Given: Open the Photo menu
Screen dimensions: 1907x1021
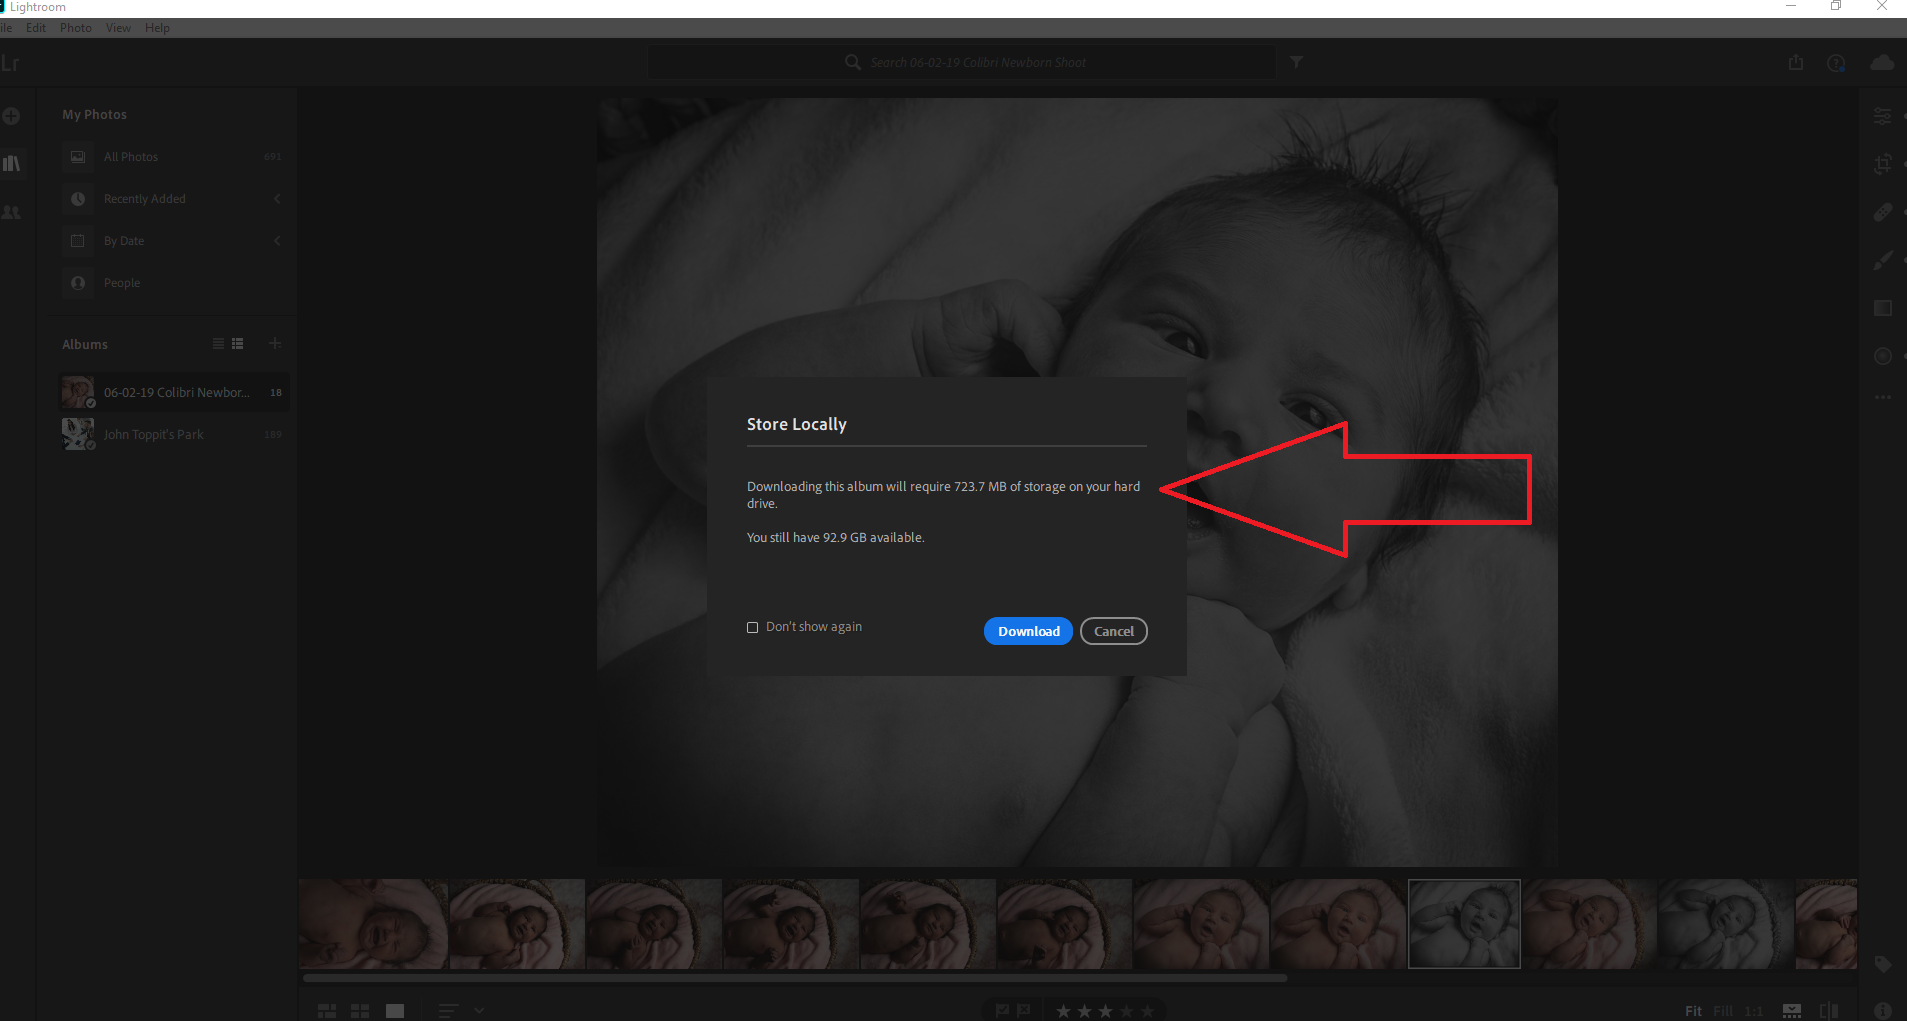Looking at the screenshot, I should (76, 28).
